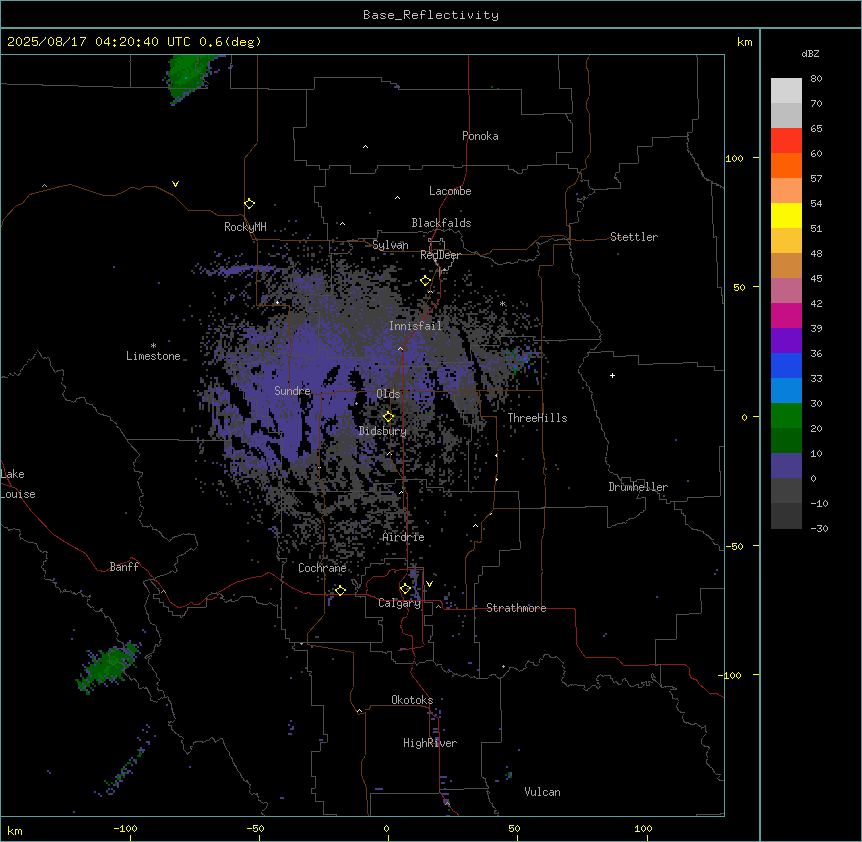Click the Didsbury town label
Image resolution: width=862 pixels, height=842 pixels.
382,431
